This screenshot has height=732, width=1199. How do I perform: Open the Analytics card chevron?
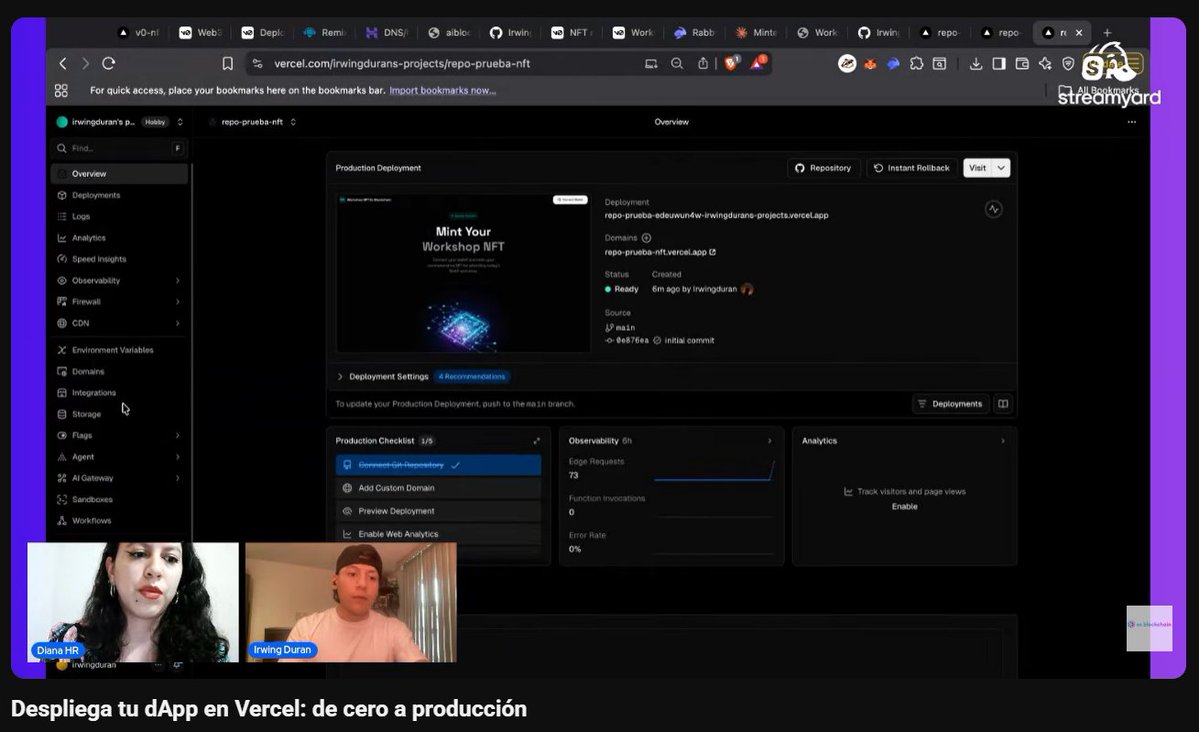coord(1002,441)
